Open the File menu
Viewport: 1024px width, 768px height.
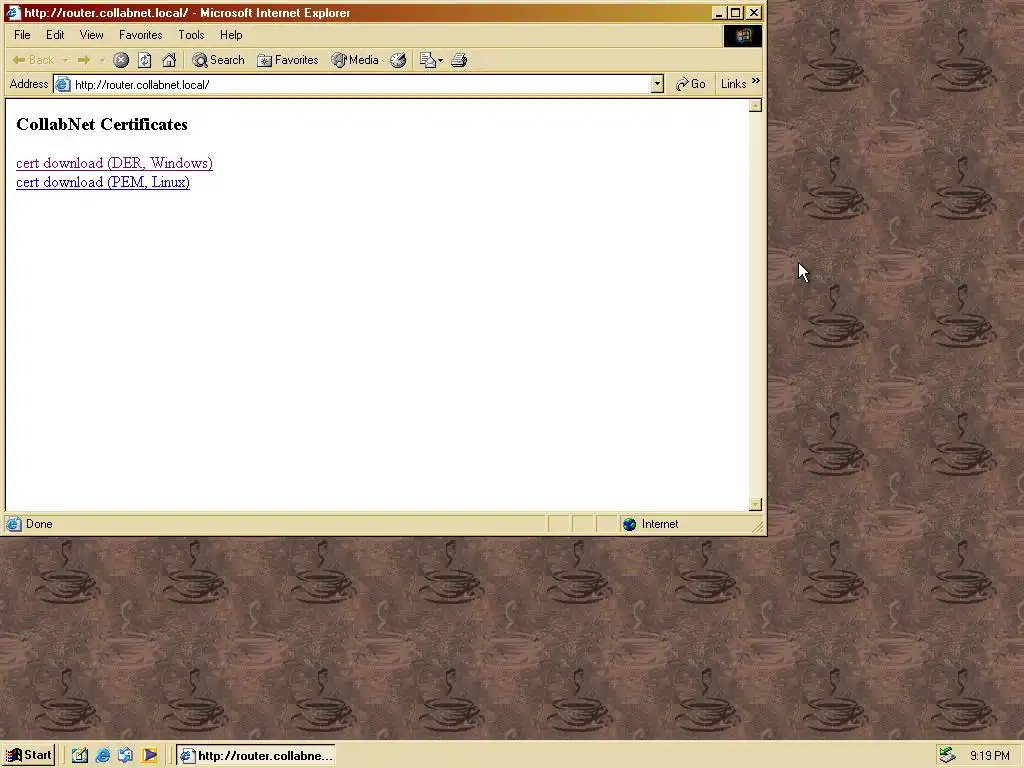pyautogui.click(x=22, y=35)
